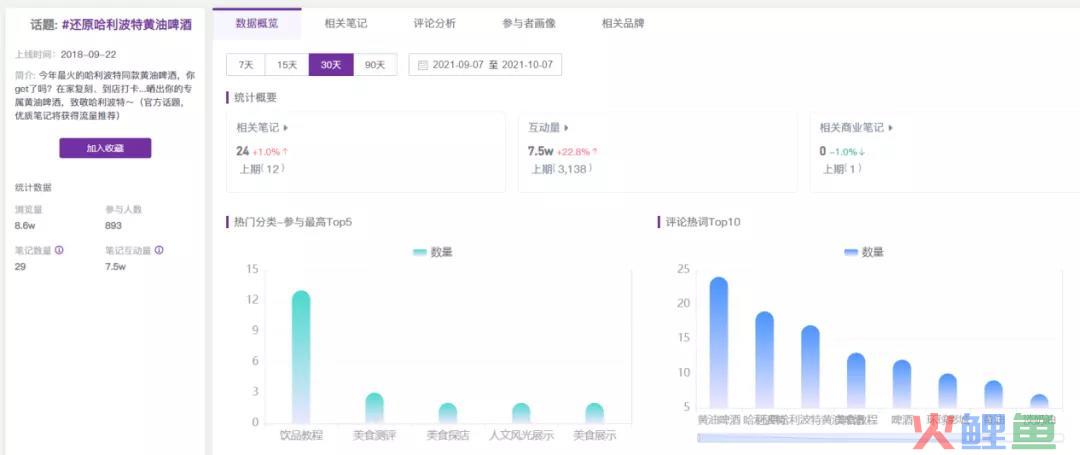Click the 美食展示 bar in chart
The width and height of the screenshot is (1080, 455).
(x=594, y=413)
